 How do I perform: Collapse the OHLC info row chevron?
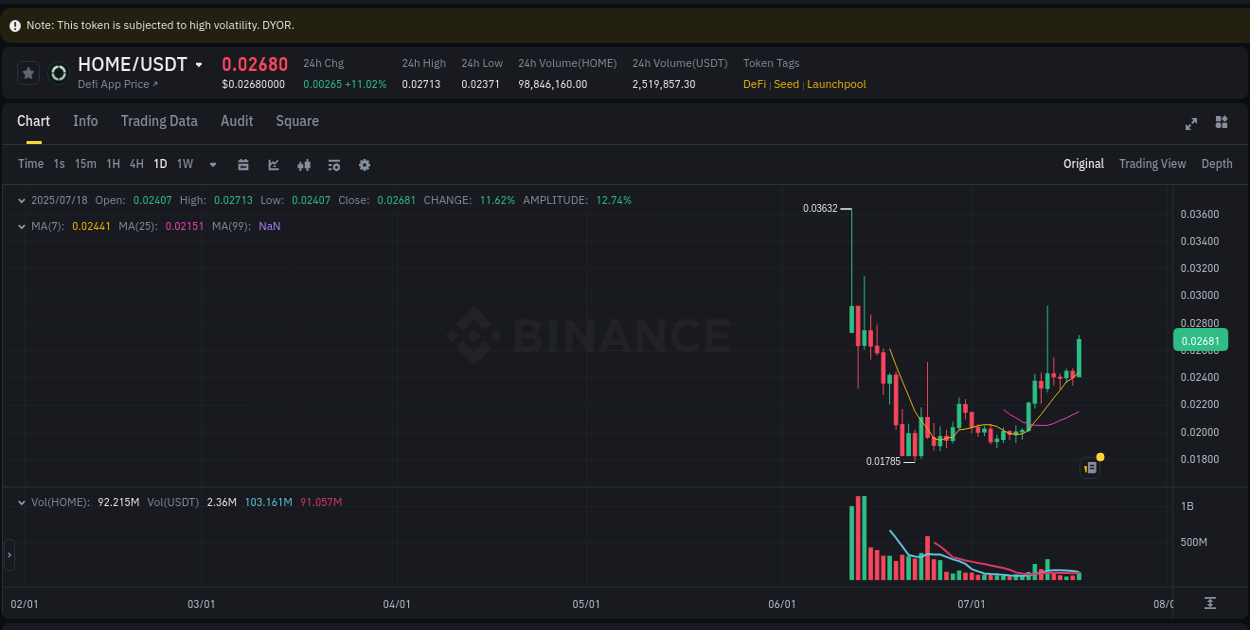21,200
